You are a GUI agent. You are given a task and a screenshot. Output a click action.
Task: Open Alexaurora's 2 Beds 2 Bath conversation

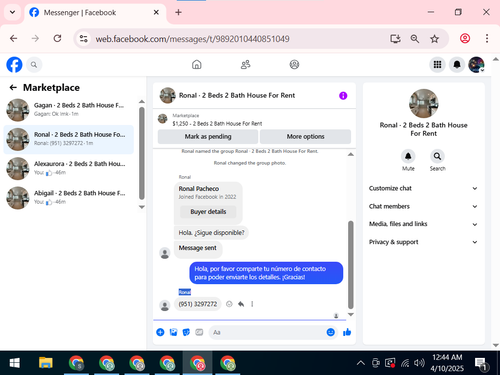point(69,169)
